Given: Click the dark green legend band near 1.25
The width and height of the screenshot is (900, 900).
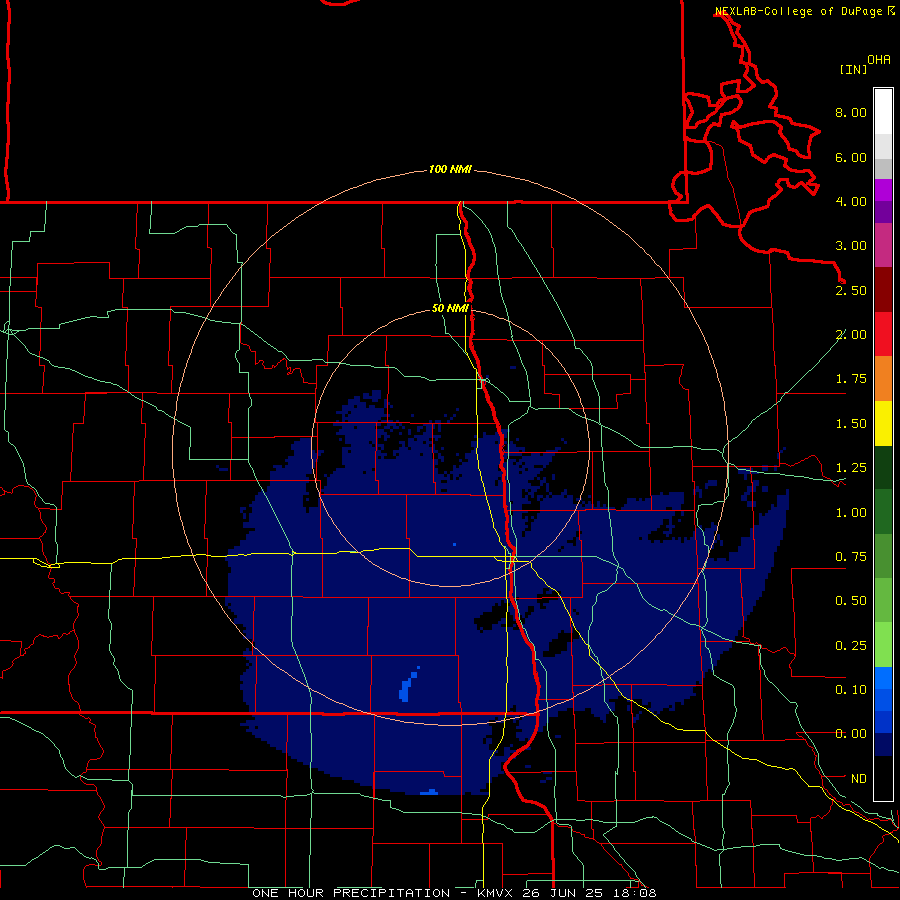Looking at the screenshot, I should tap(883, 468).
